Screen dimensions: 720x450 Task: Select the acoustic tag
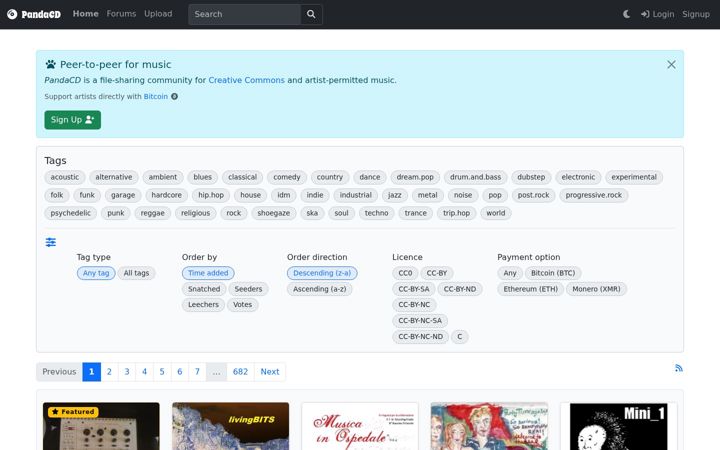(x=65, y=177)
